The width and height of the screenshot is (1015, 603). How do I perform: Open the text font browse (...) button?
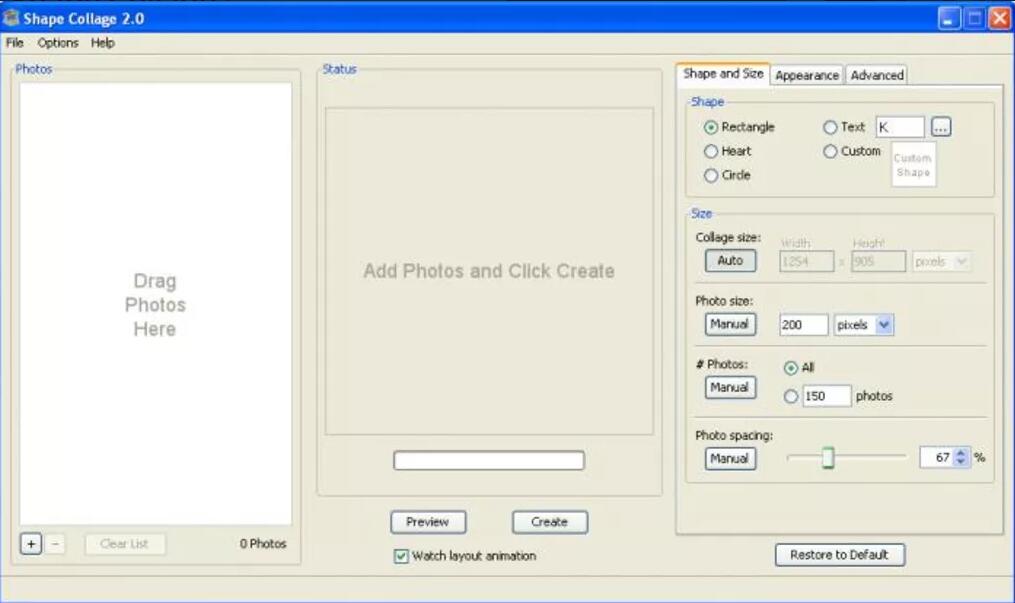point(941,127)
